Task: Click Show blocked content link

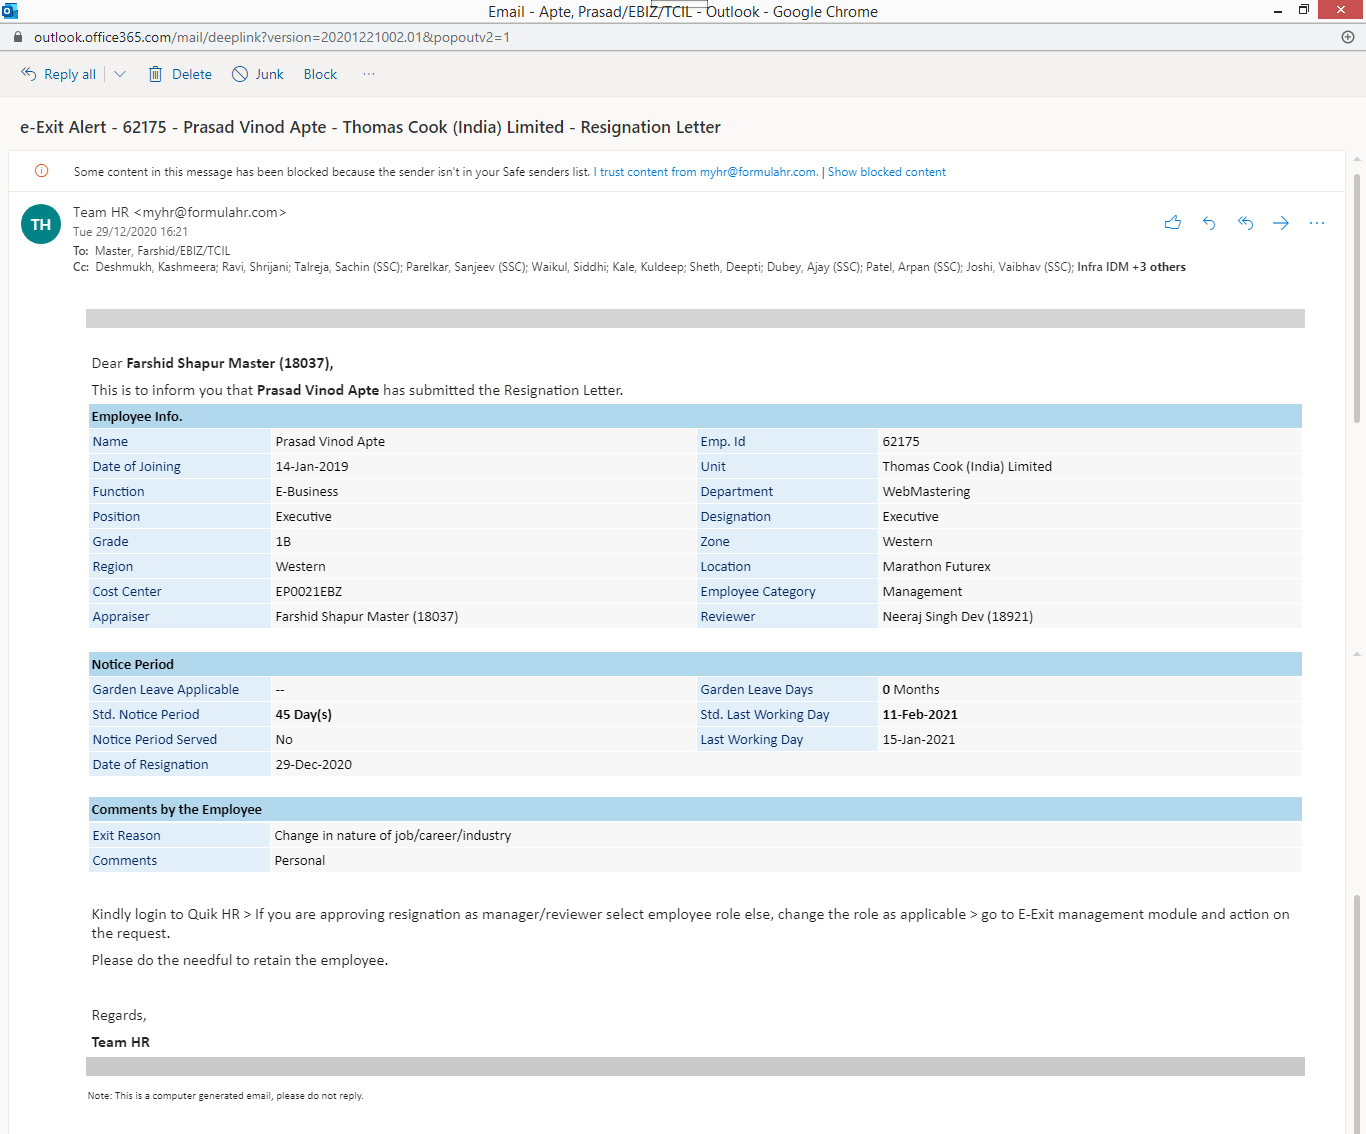Action: [886, 172]
